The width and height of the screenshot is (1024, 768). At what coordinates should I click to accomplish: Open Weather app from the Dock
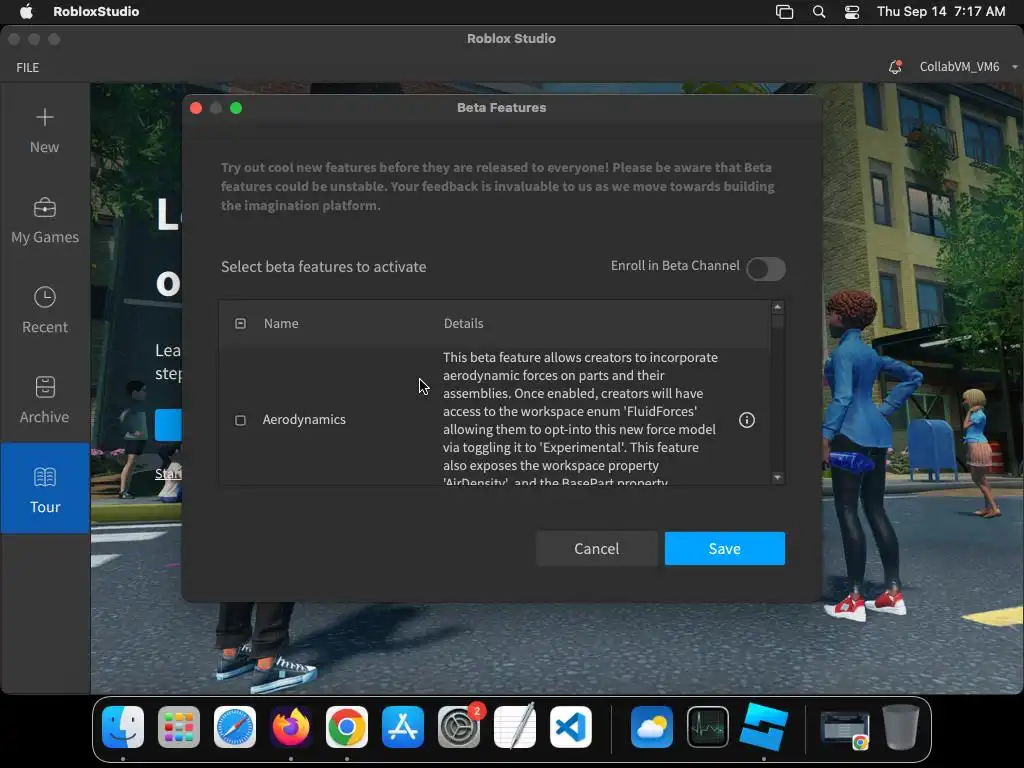[x=652, y=727]
